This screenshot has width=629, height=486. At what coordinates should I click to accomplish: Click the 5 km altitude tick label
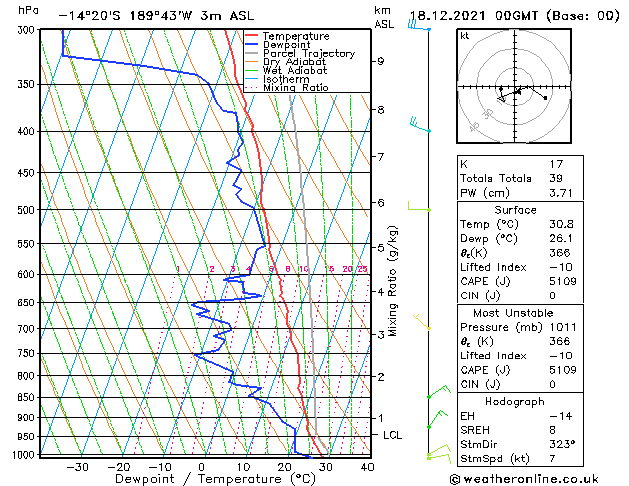(x=380, y=248)
